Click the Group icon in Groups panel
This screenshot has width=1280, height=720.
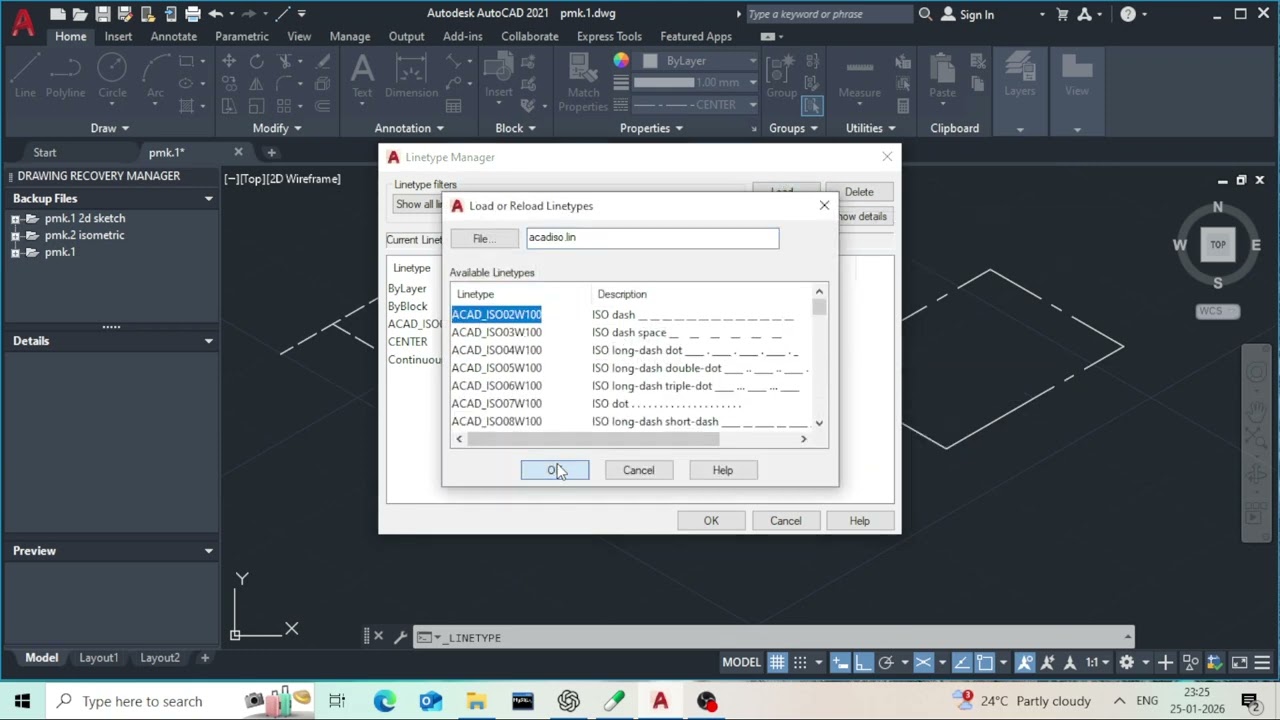781,76
